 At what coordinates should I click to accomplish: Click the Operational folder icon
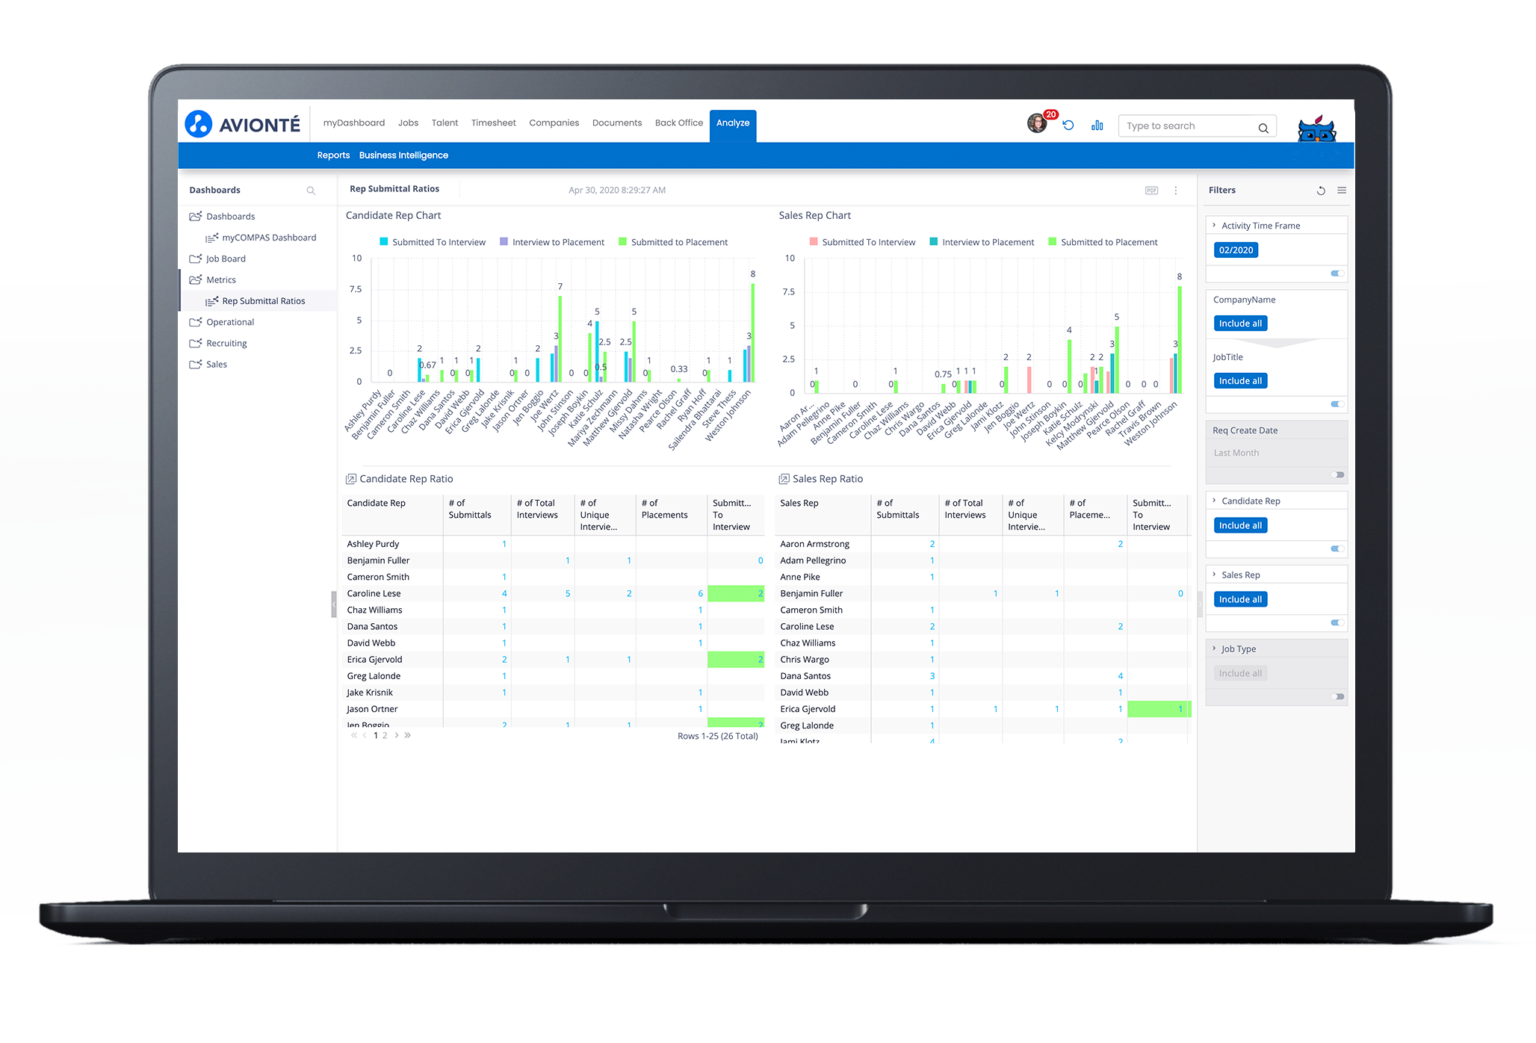click(196, 322)
